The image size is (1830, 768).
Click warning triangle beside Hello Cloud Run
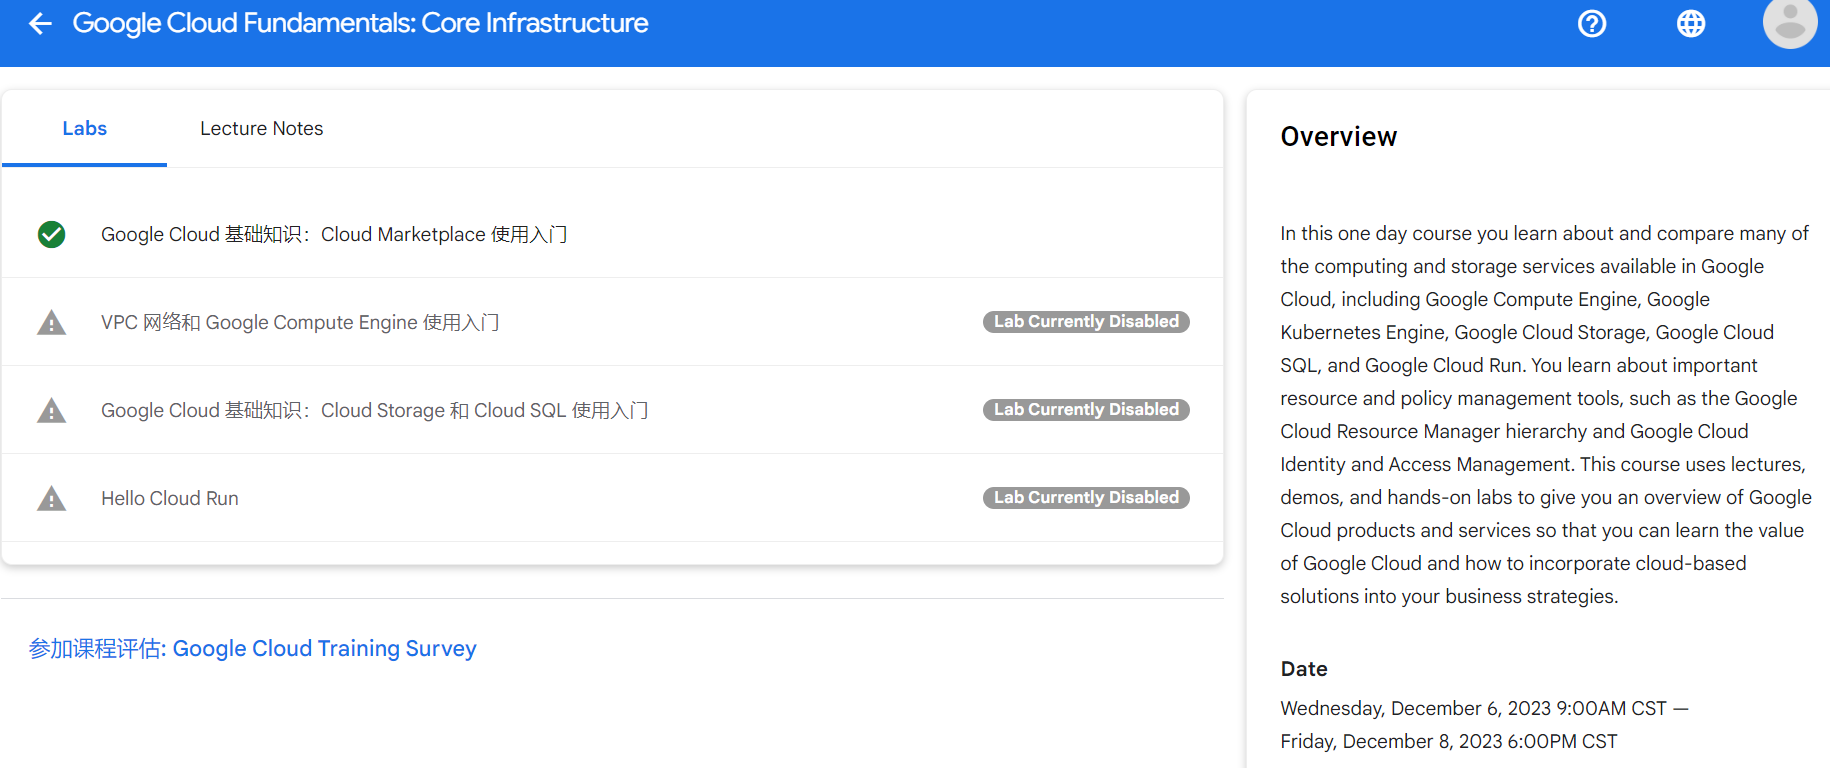pyautogui.click(x=52, y=499)
